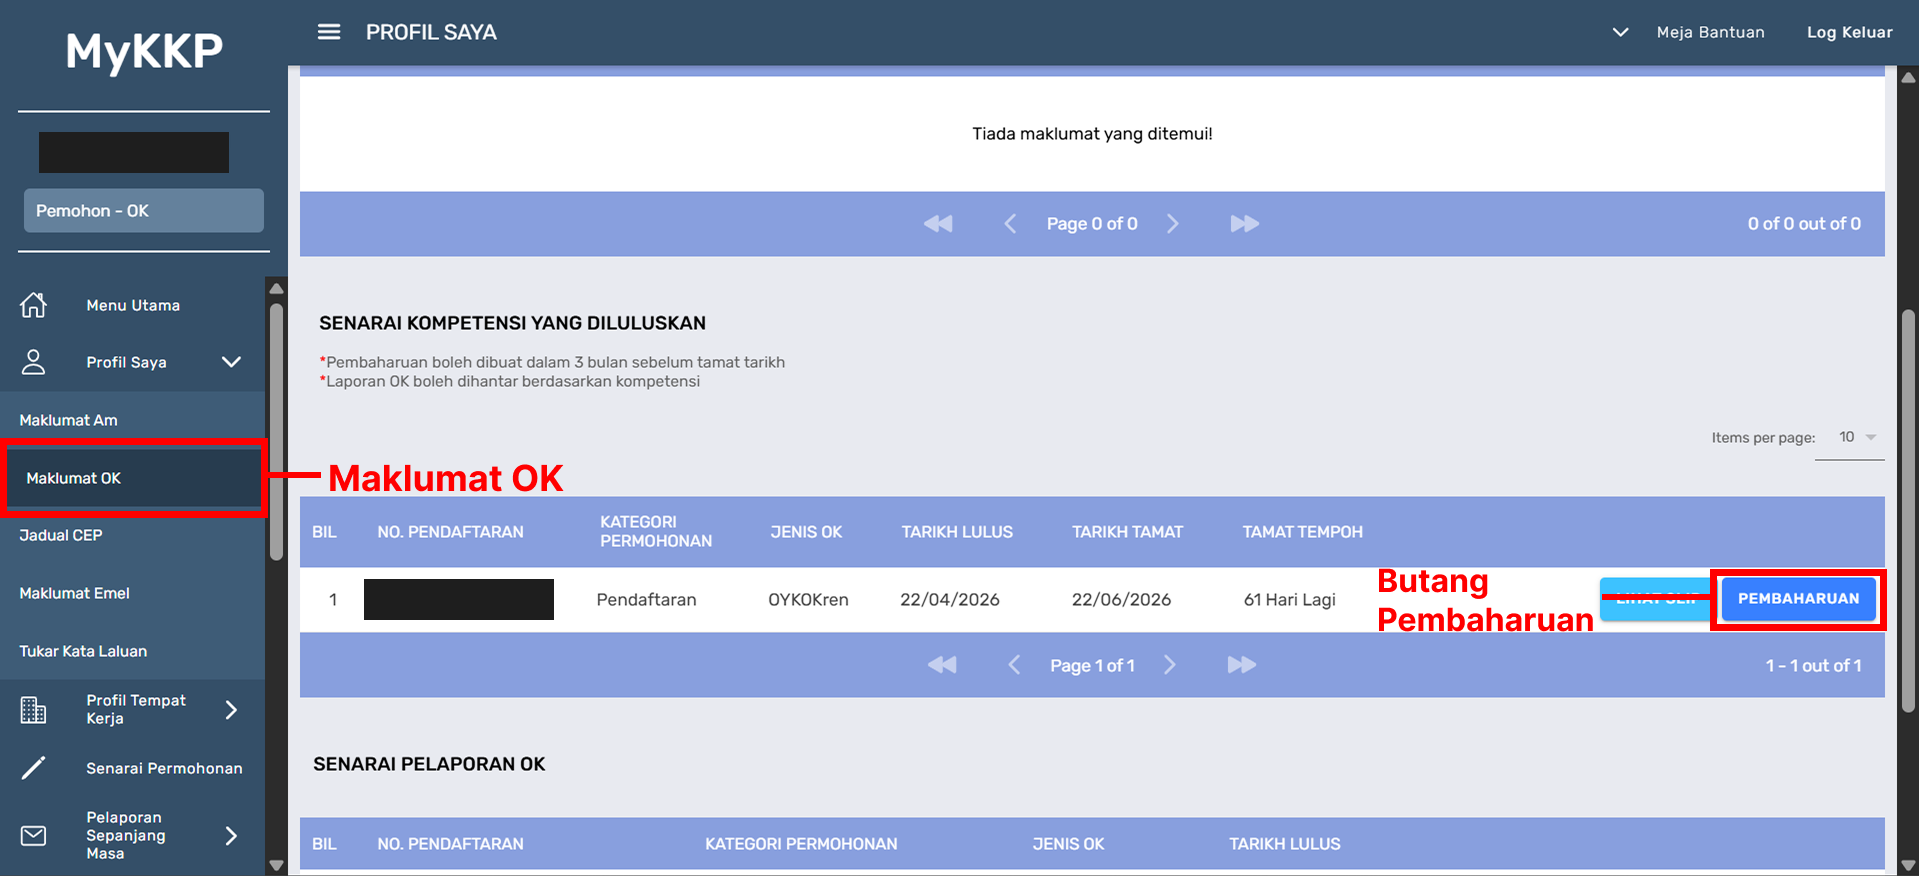Open the hamburger menu icon
Viewport: 1919px width, 876px height.
pyautogui.click(x=329, y=32)
